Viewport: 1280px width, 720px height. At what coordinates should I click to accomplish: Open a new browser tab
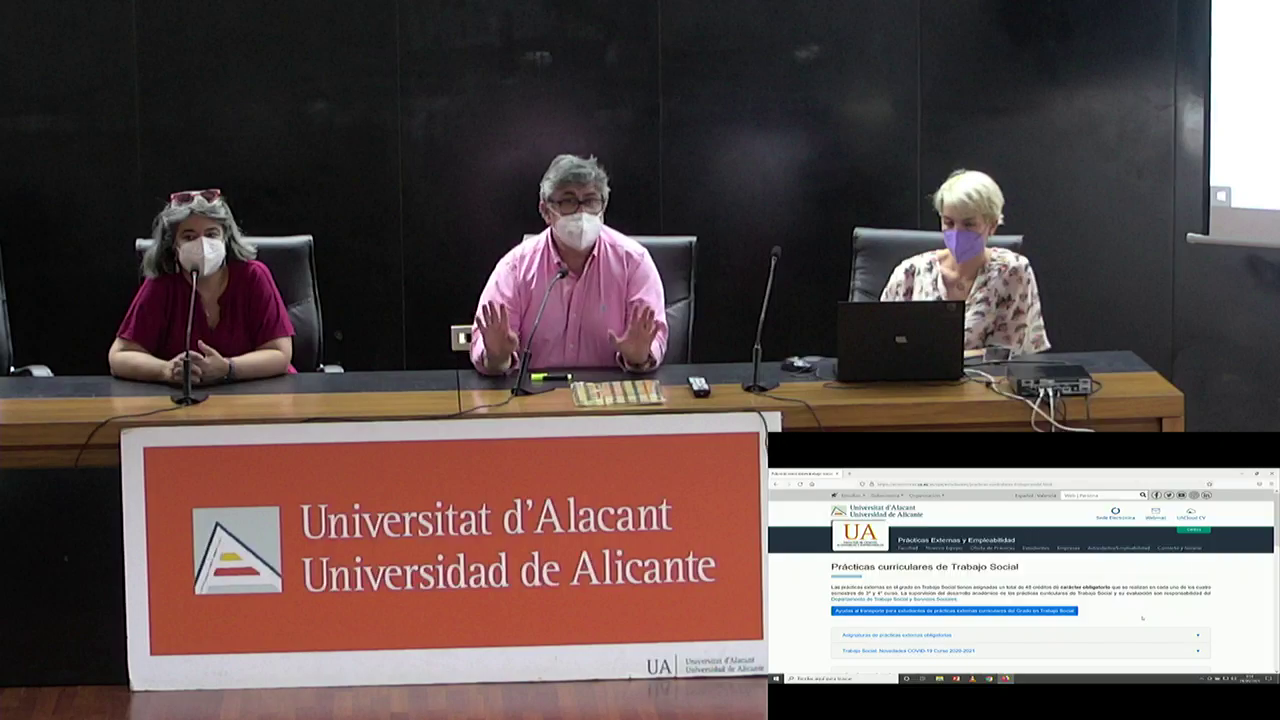point(849,473)
